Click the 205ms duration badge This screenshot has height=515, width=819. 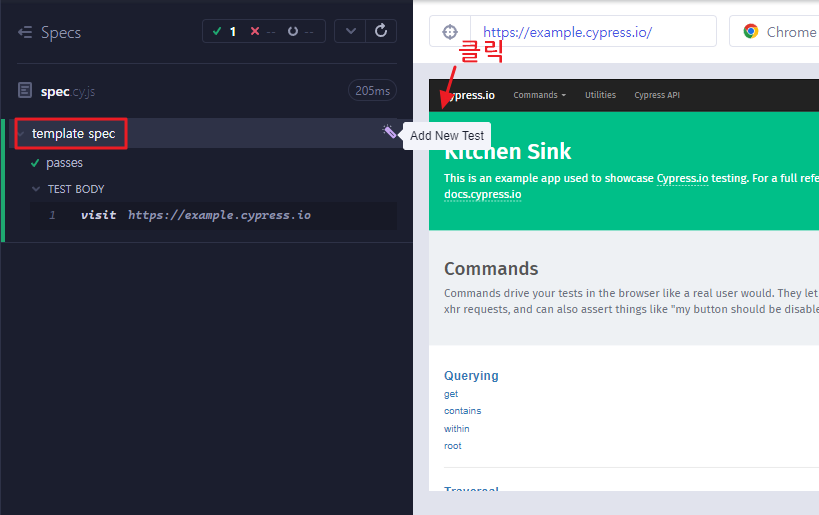coord(372,90)
